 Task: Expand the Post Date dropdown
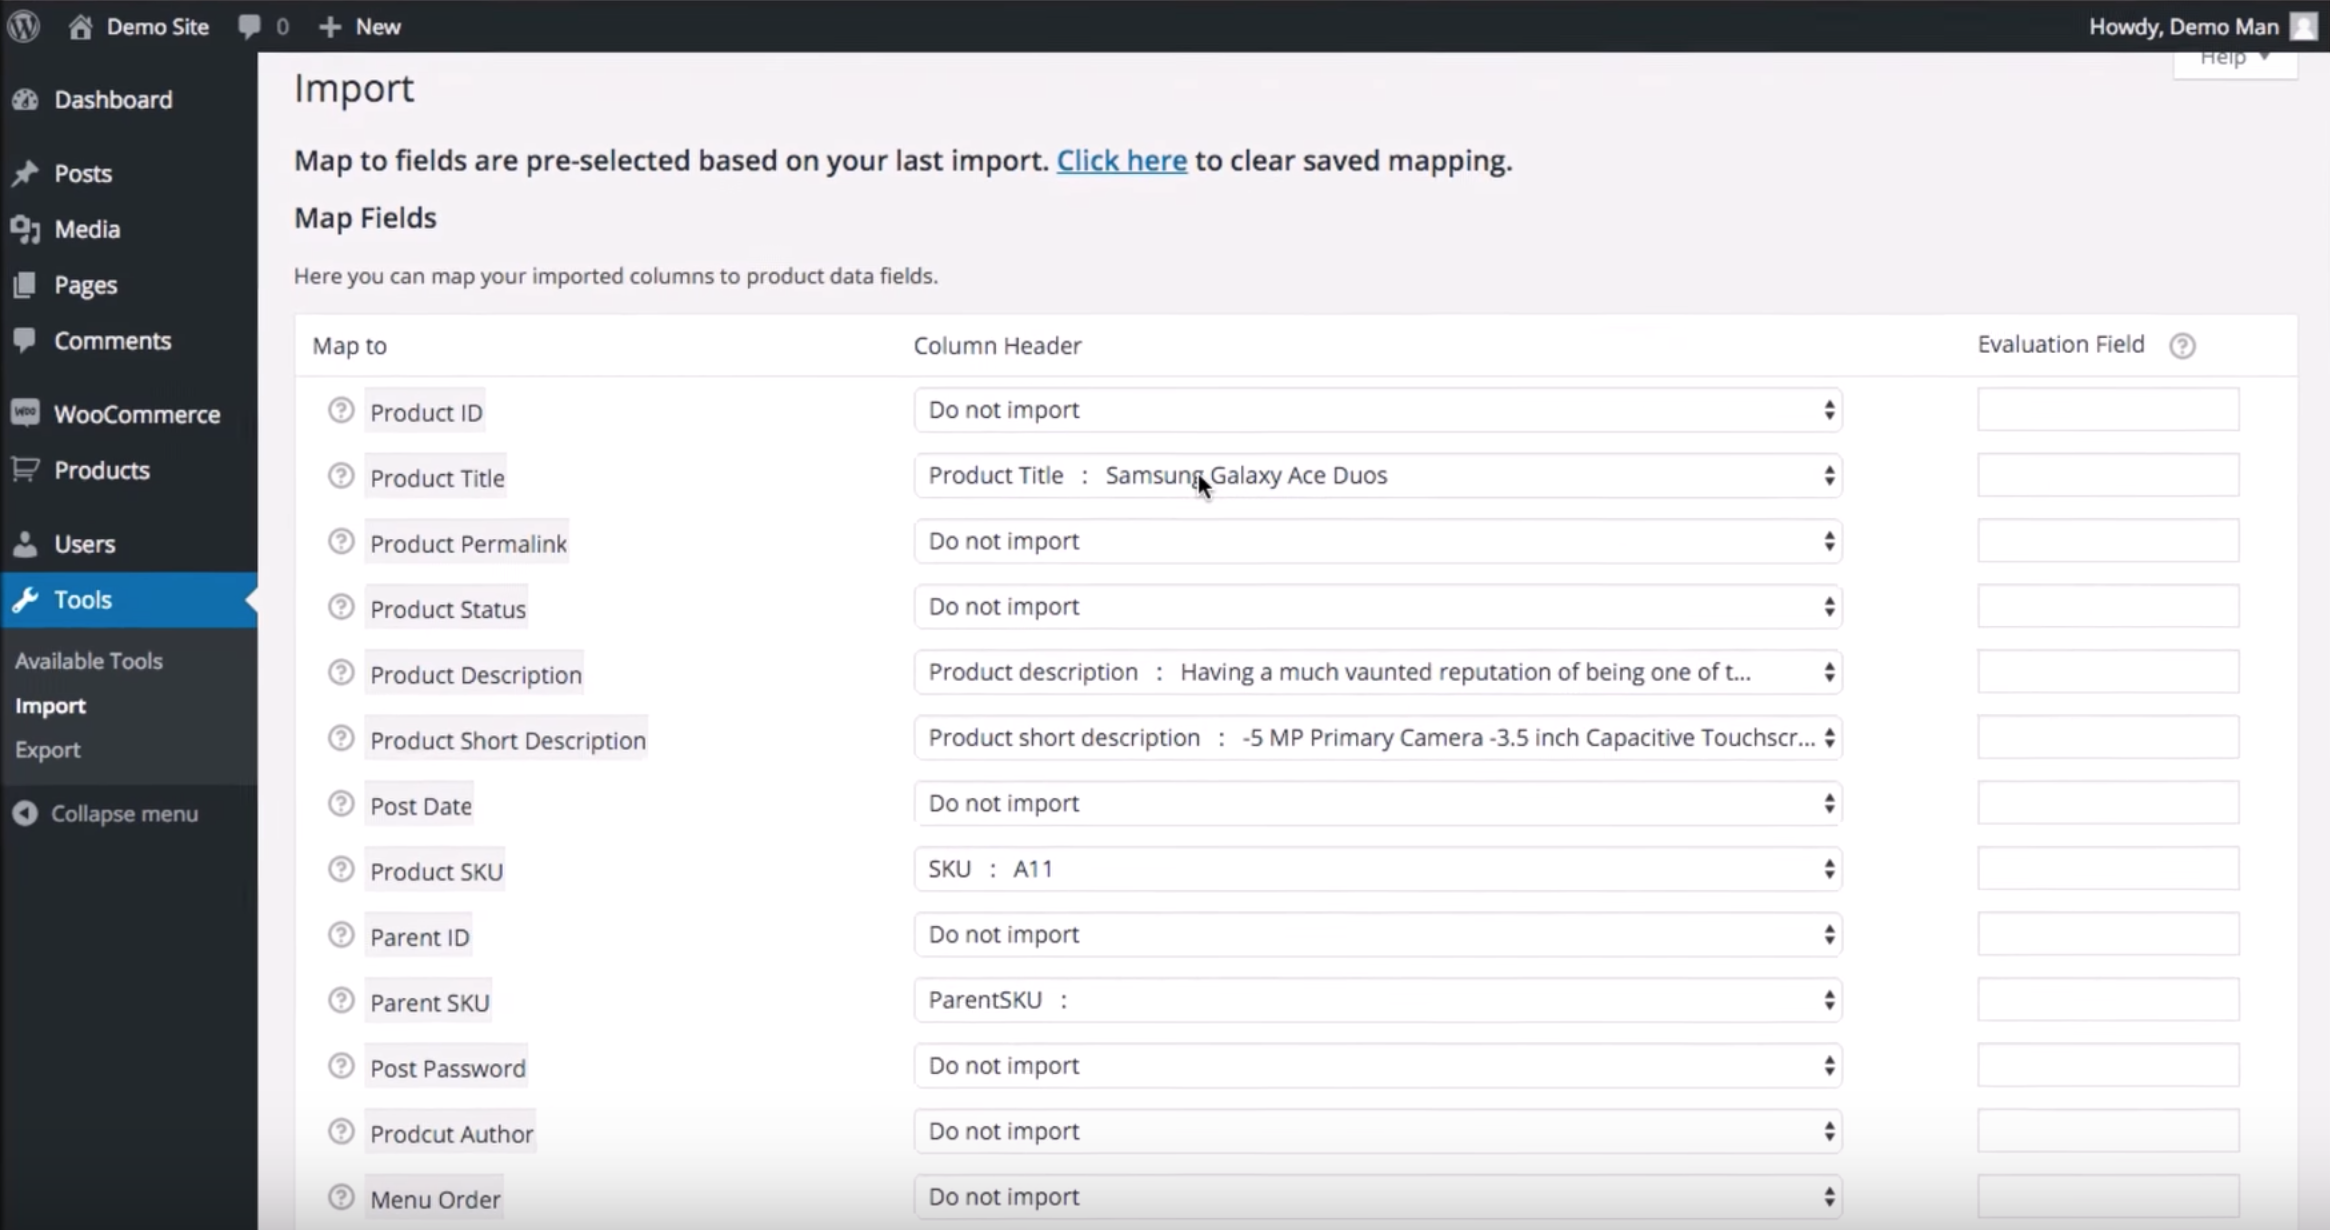(1829, 803)
